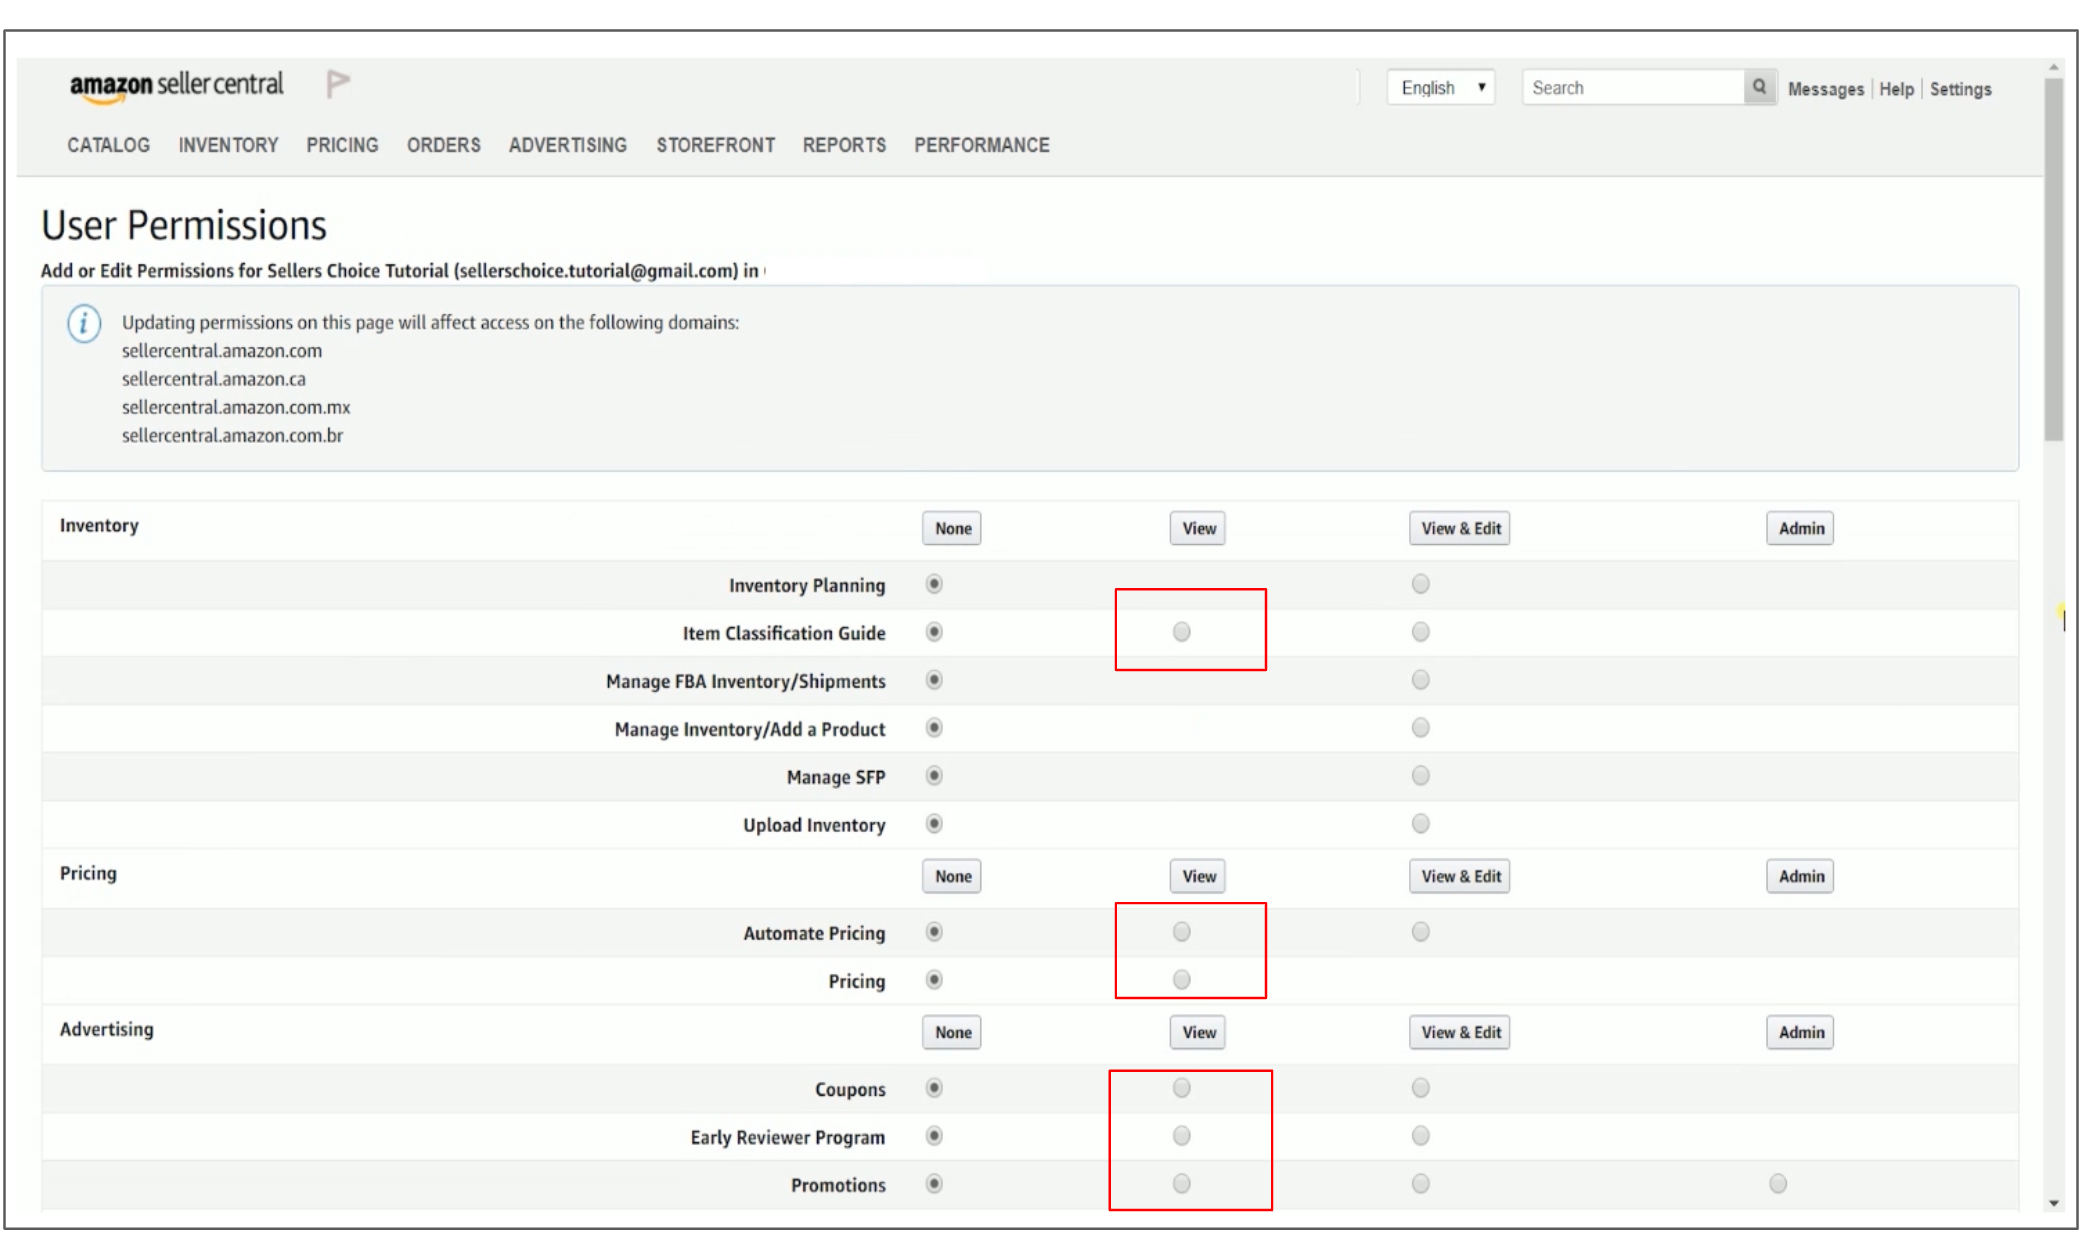
Task: Click the Pricing section None button
Action: (952, 876)
